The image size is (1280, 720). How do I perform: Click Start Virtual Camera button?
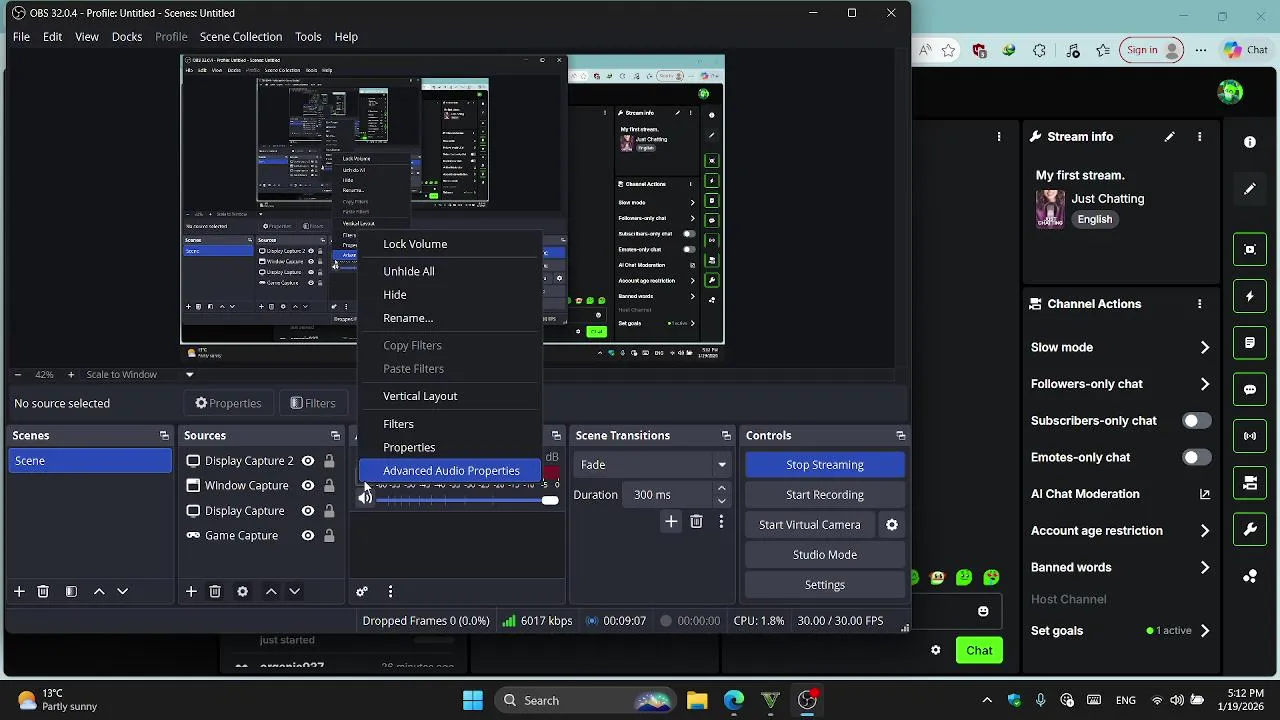[x=810, y=525]
